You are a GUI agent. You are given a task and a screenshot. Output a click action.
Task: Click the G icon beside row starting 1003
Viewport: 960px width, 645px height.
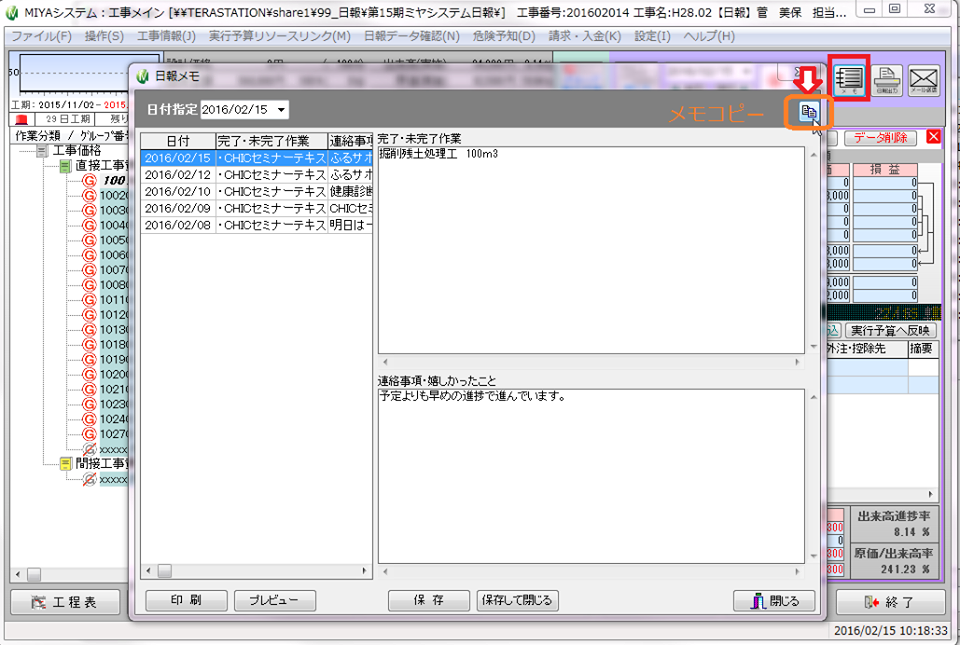tap(89, 210)
